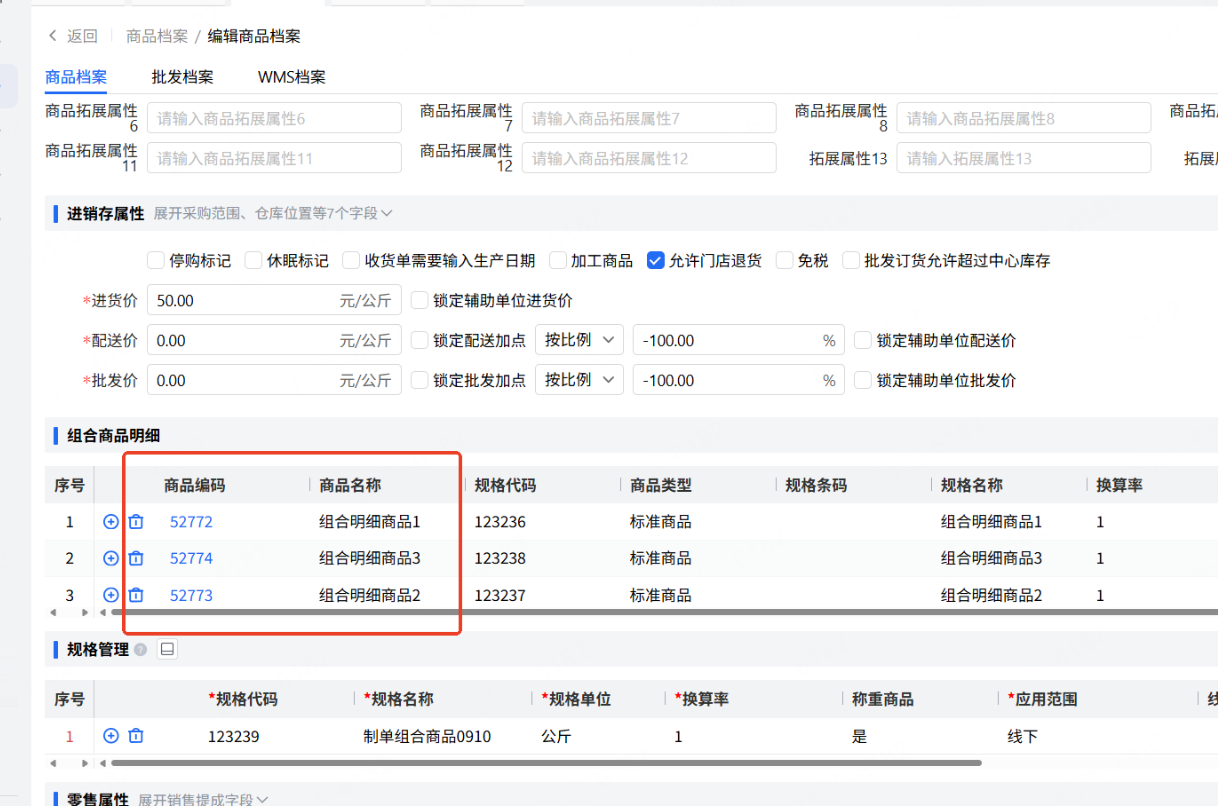Click collapse box icon beside 规格管理
Image resolution: width=1218 pixels, height=806 pixels.
point(168,649)
